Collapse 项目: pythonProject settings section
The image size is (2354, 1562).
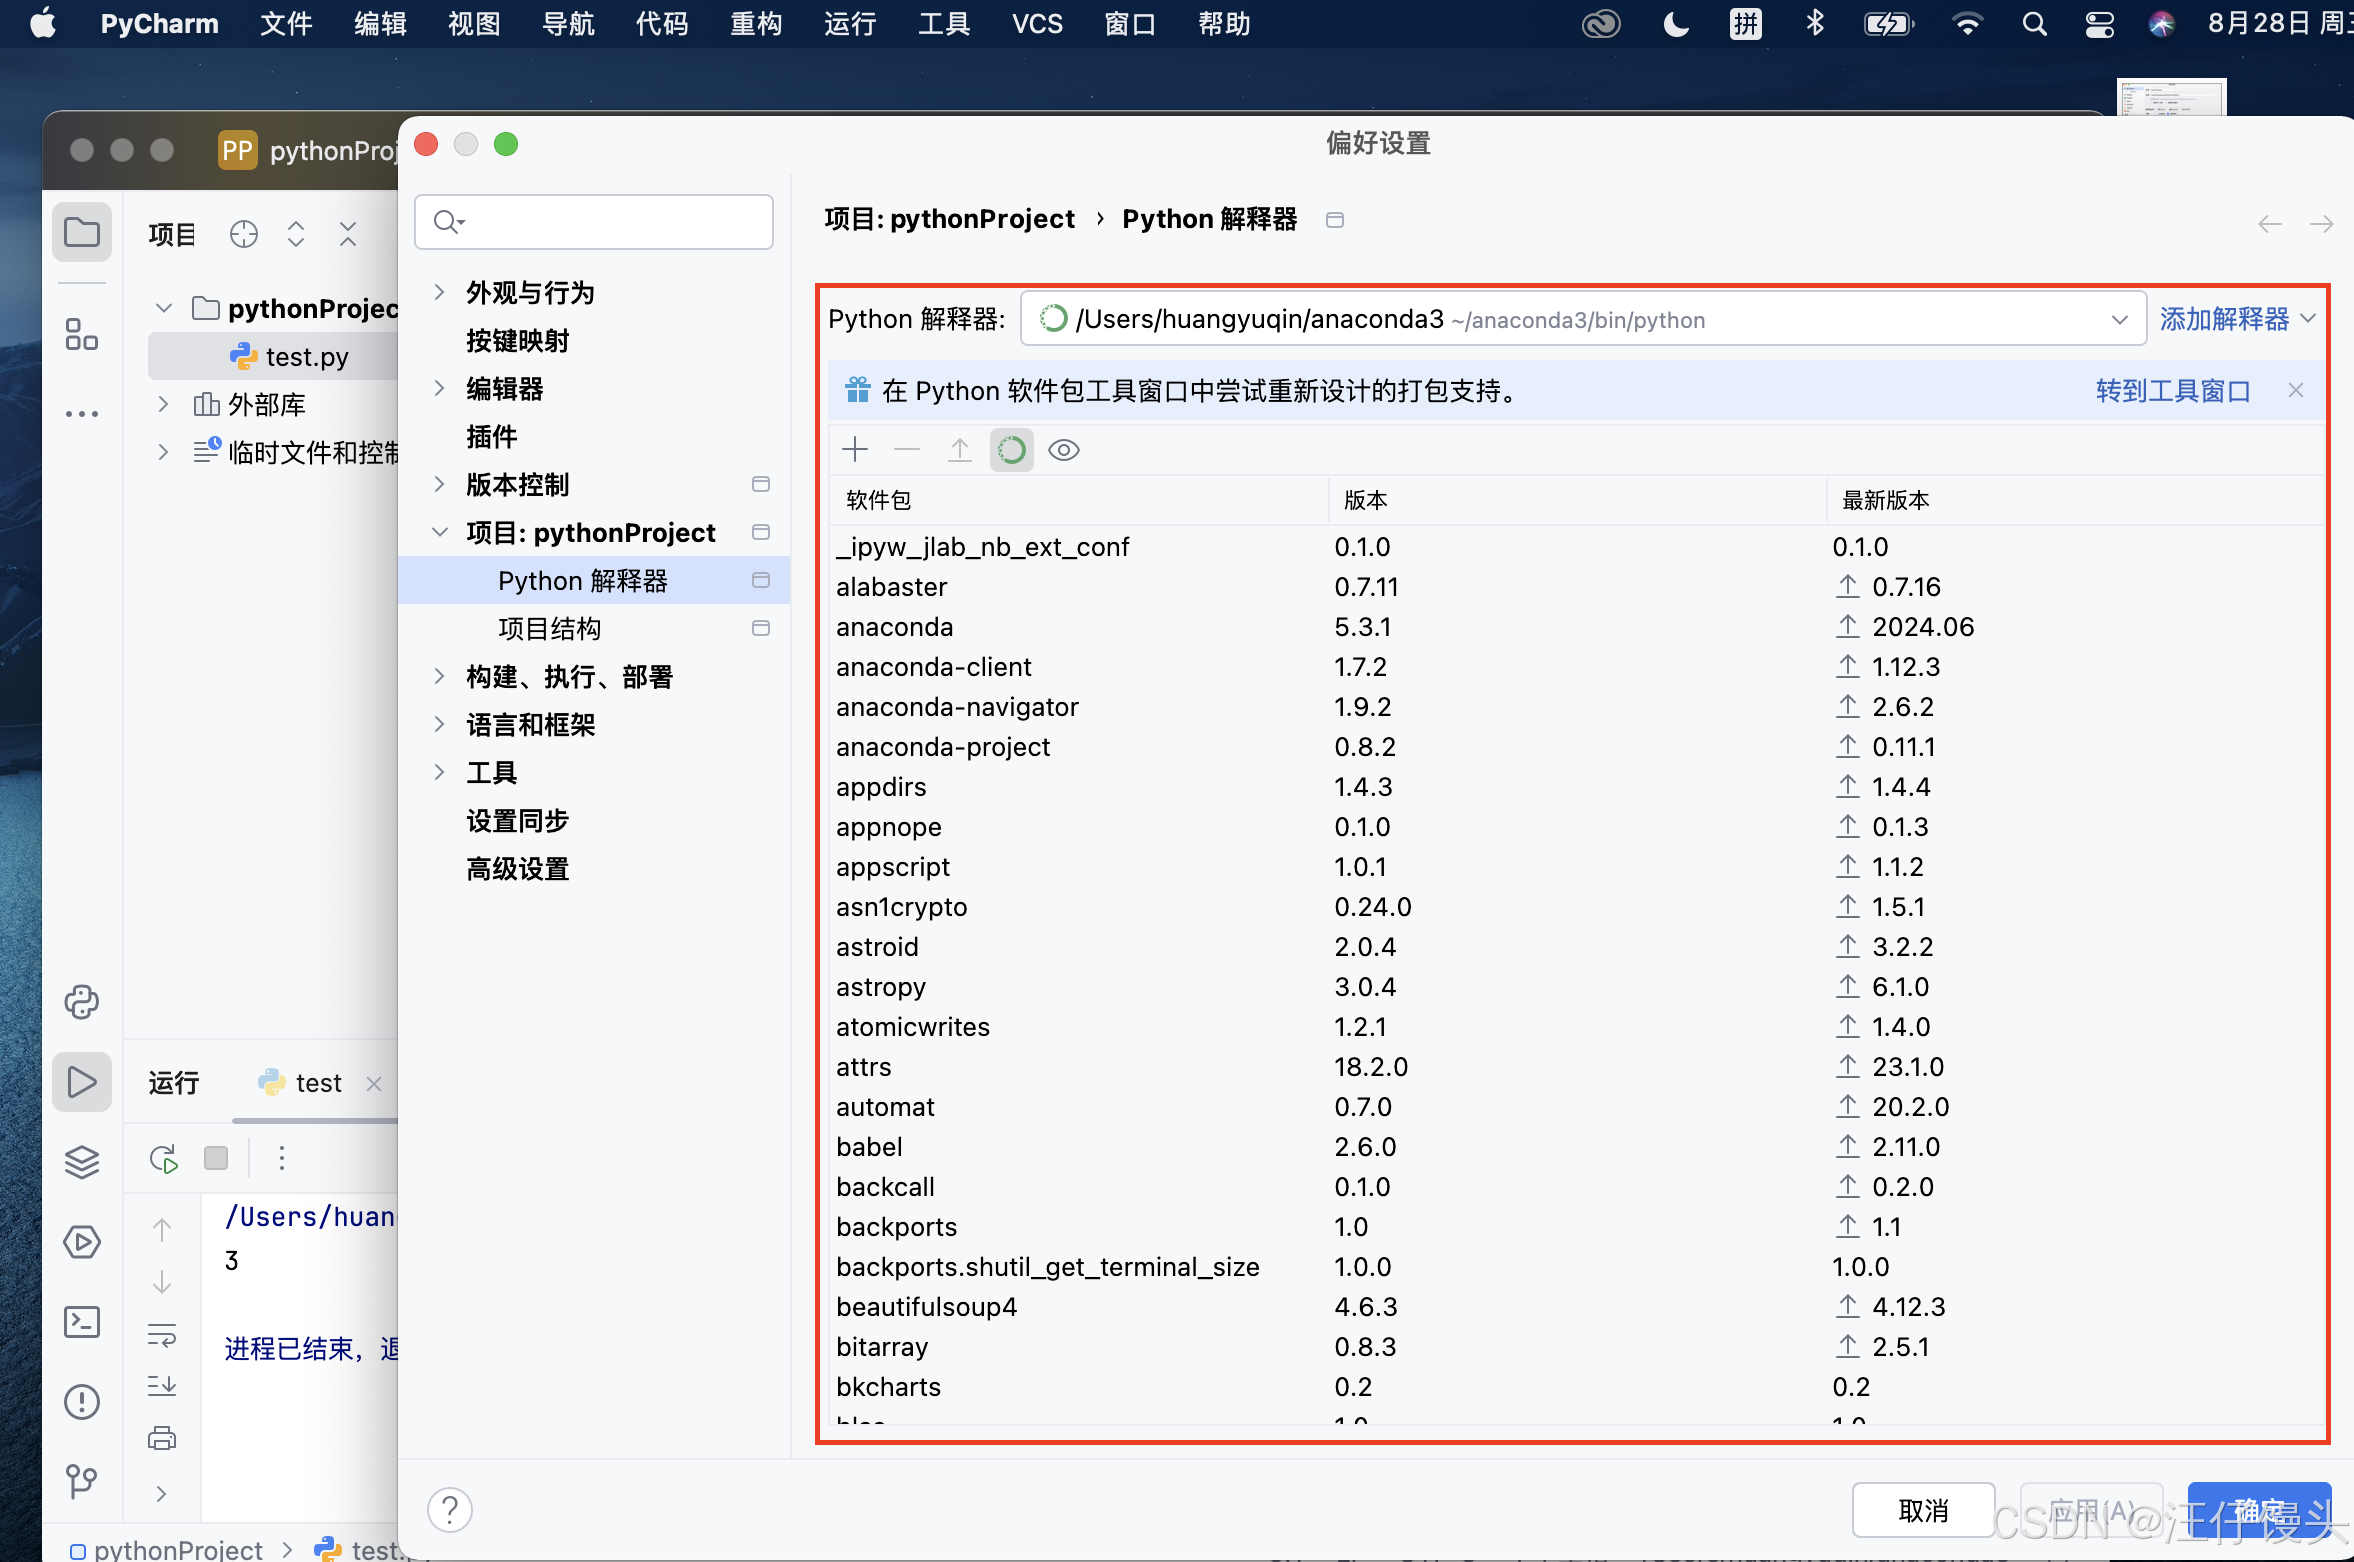click(439, 532)
